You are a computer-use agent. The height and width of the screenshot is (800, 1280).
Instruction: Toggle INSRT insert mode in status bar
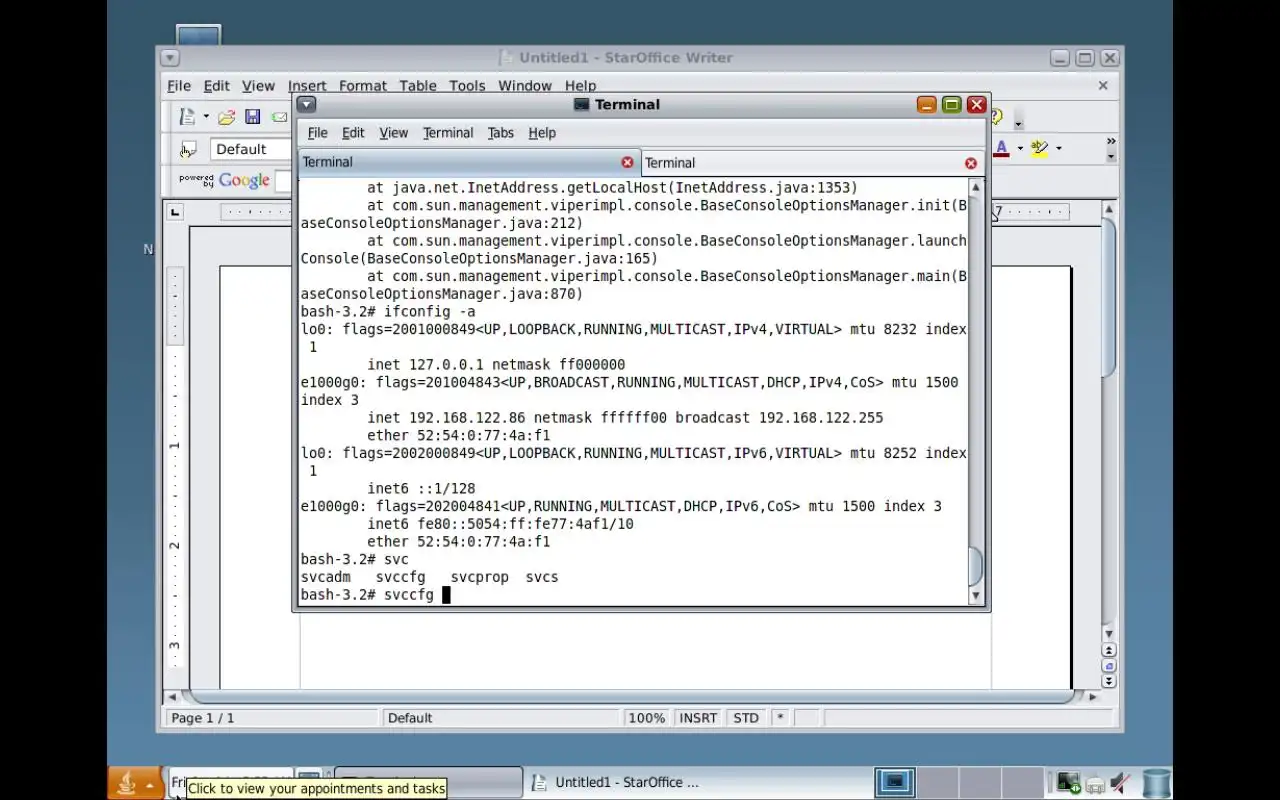(x=698, y=718)
